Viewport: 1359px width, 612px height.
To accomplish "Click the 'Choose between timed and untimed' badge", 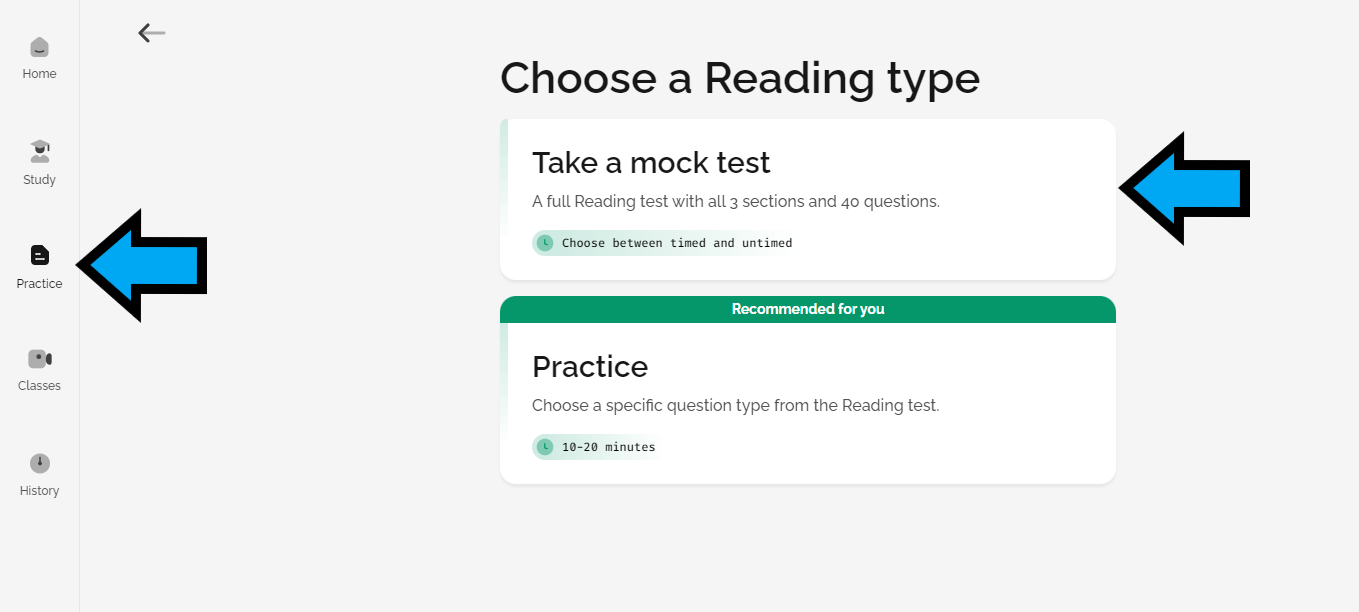I will [x=676, y=243].
